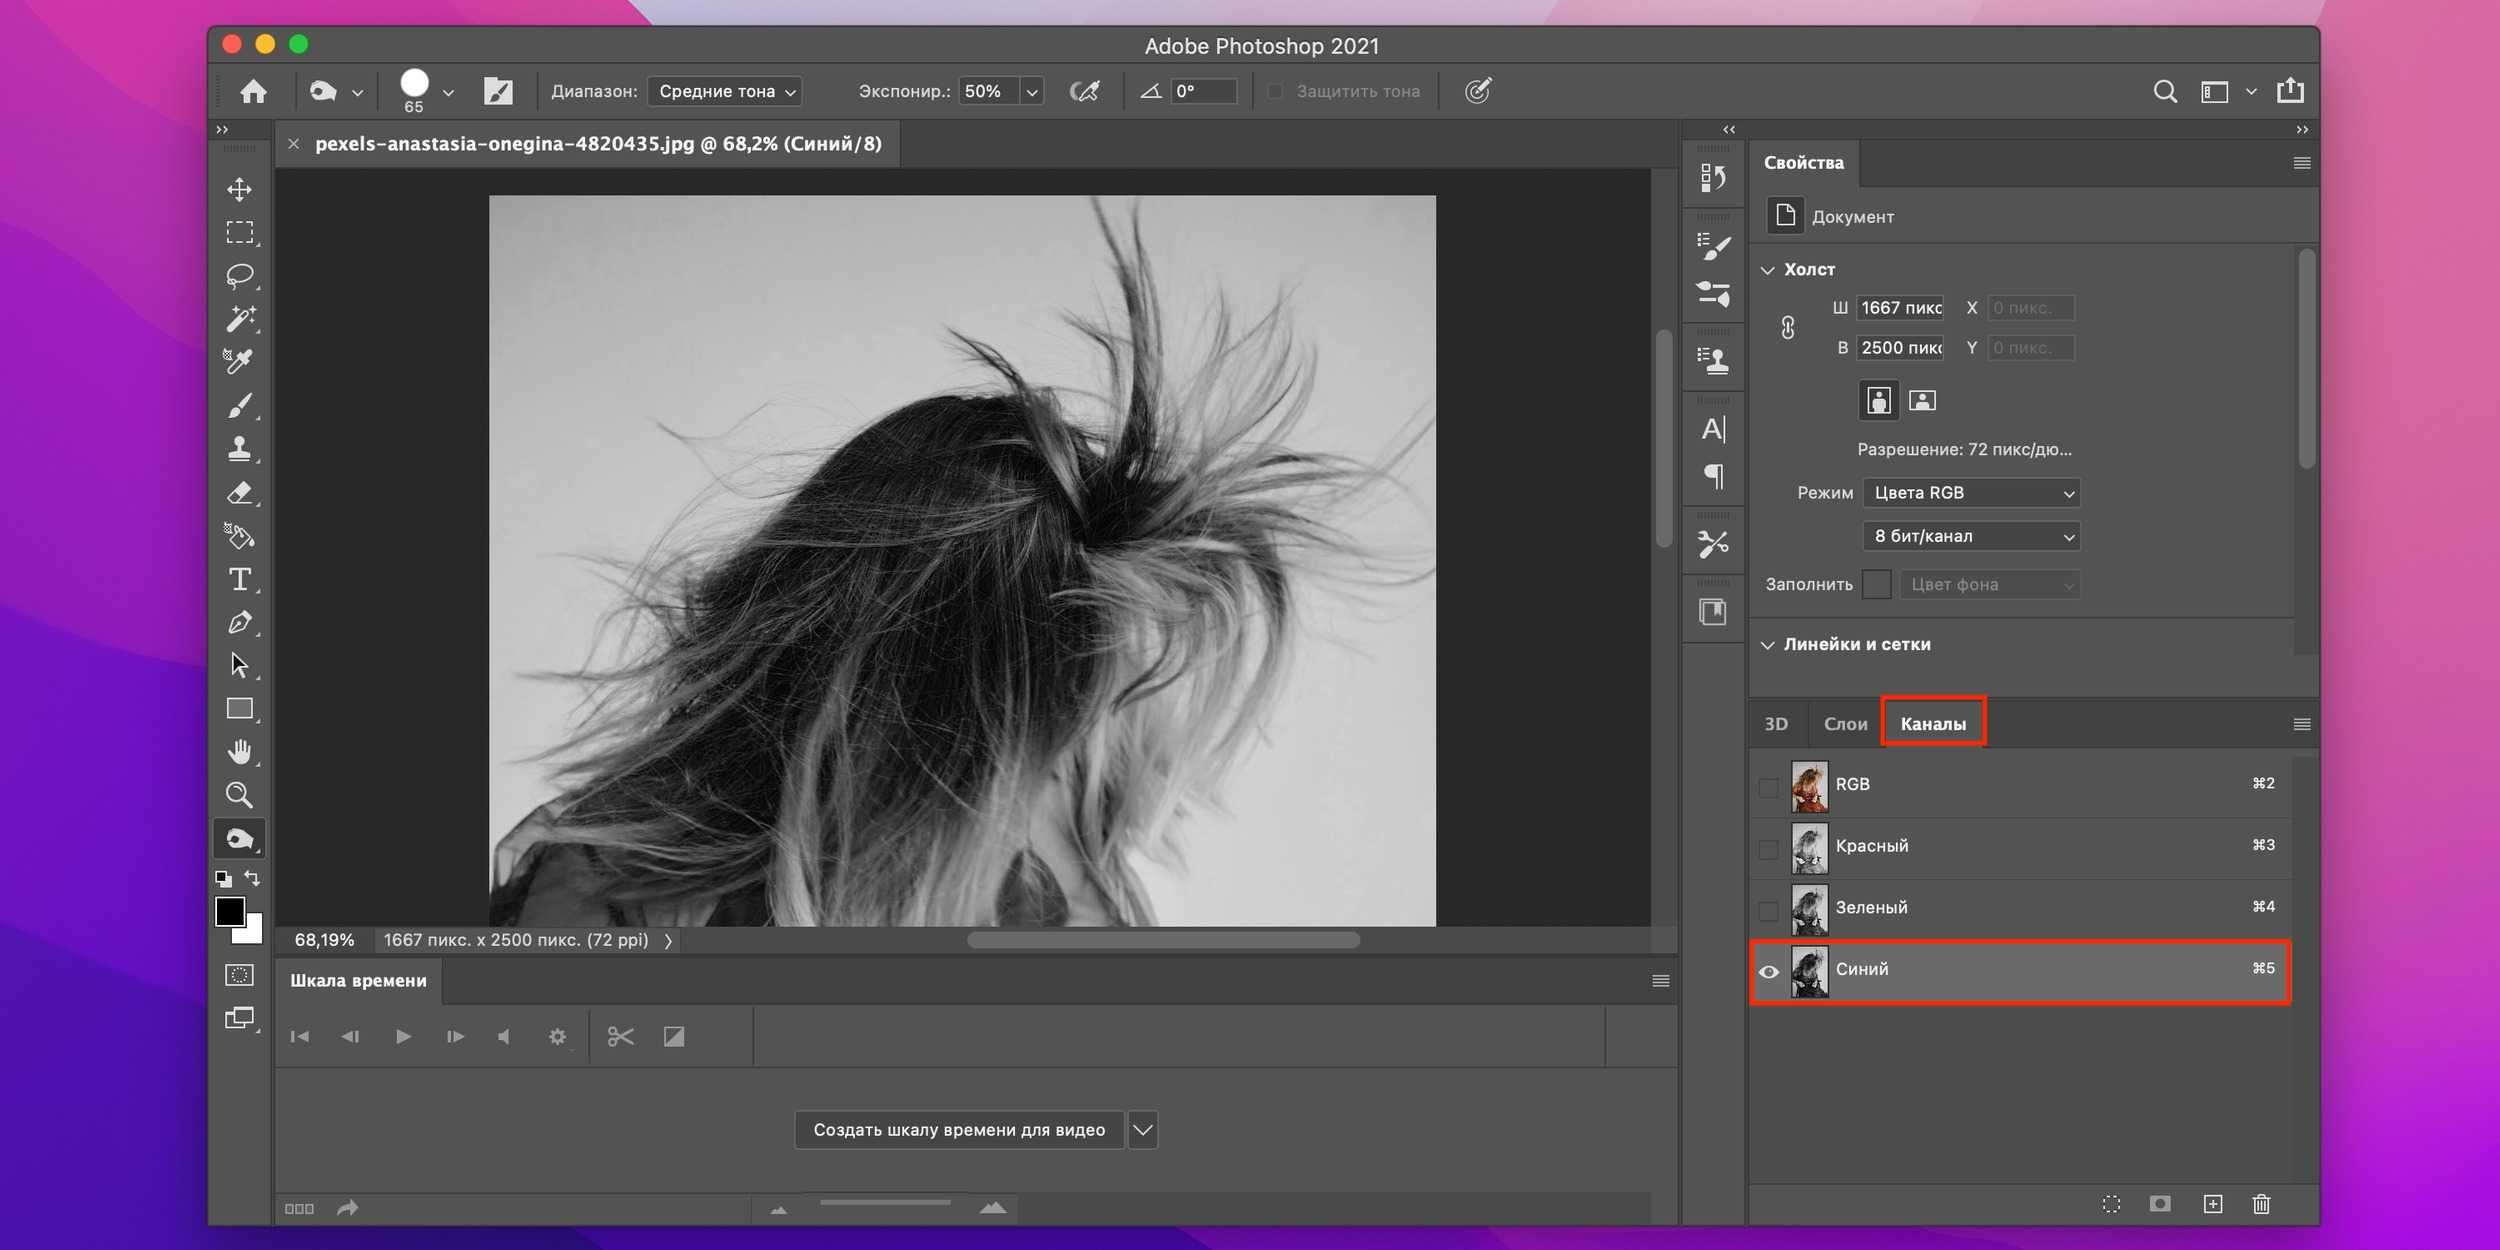Enable airbrush-style build-up effect
The width and height of the screenshot is (2500, 1250).
tap(1084, 91)
